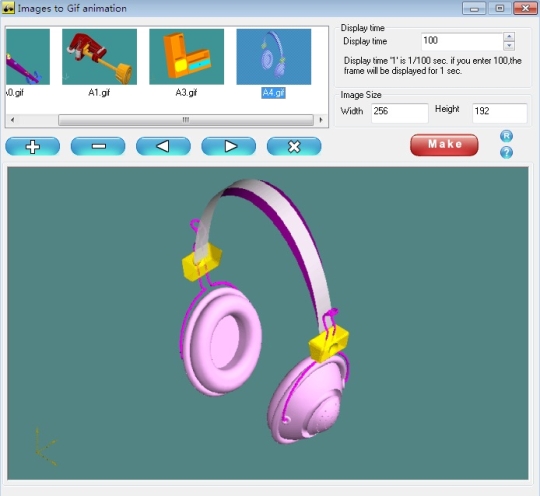Click the A1.gif file name label
Screen dimensions: 540x496
click(x=99, y=93)
